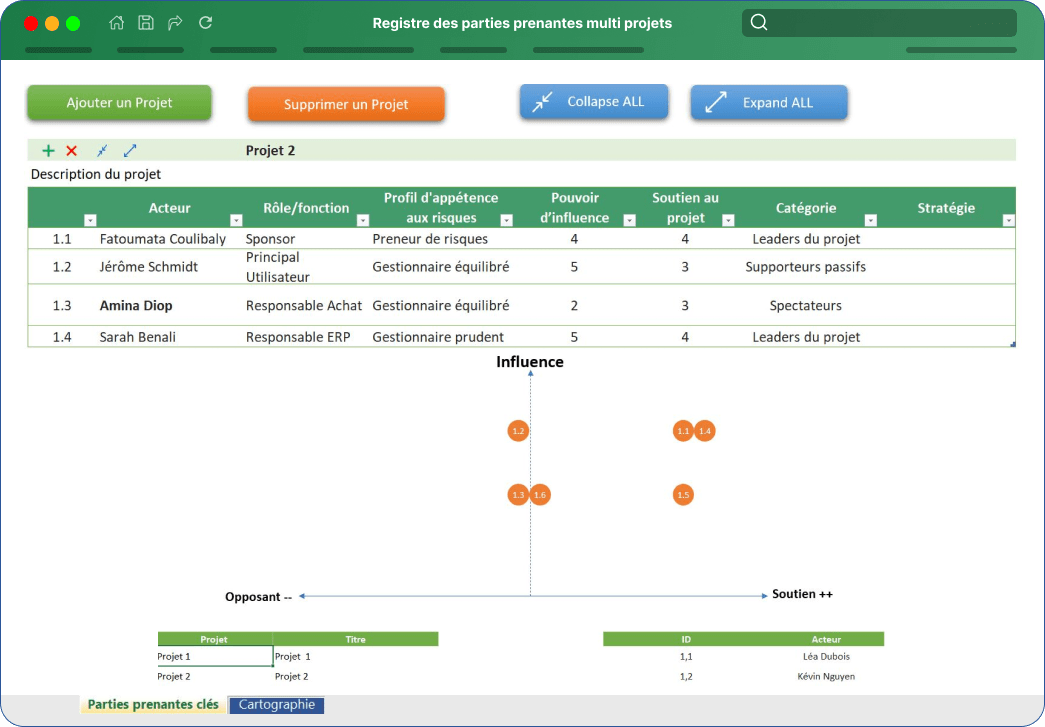The image size is (1045, 727).
Task: Click the Collapse ALL button
Action: (594, 102)
